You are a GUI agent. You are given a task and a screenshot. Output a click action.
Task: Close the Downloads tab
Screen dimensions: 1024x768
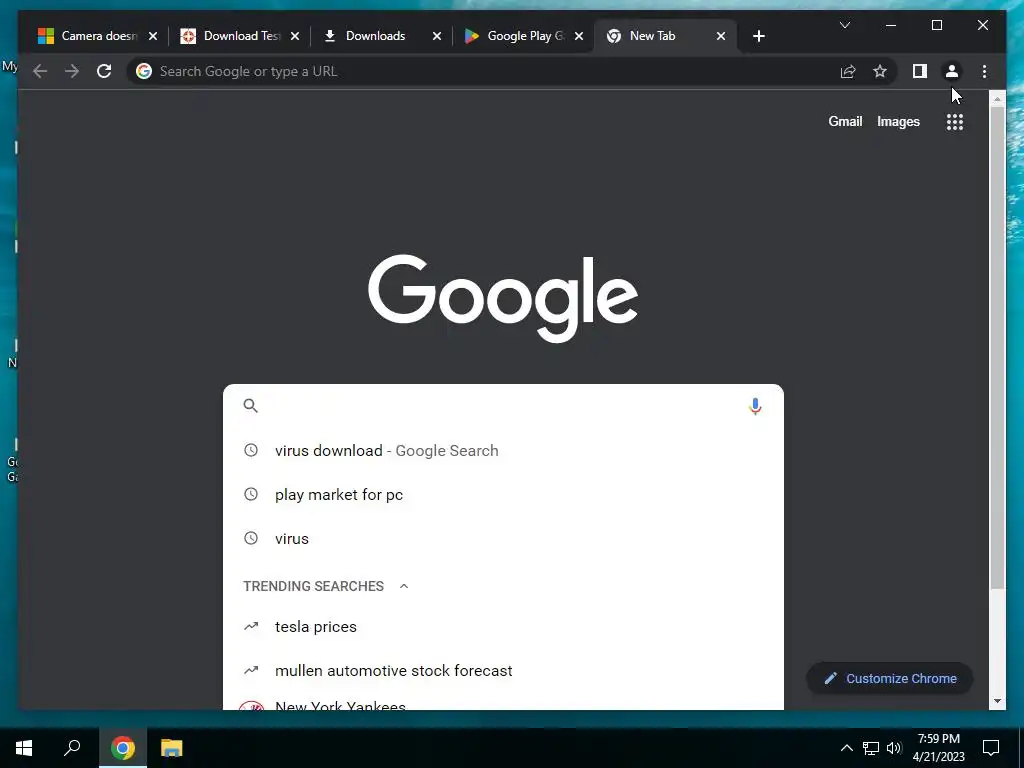(x=437, y=36)
